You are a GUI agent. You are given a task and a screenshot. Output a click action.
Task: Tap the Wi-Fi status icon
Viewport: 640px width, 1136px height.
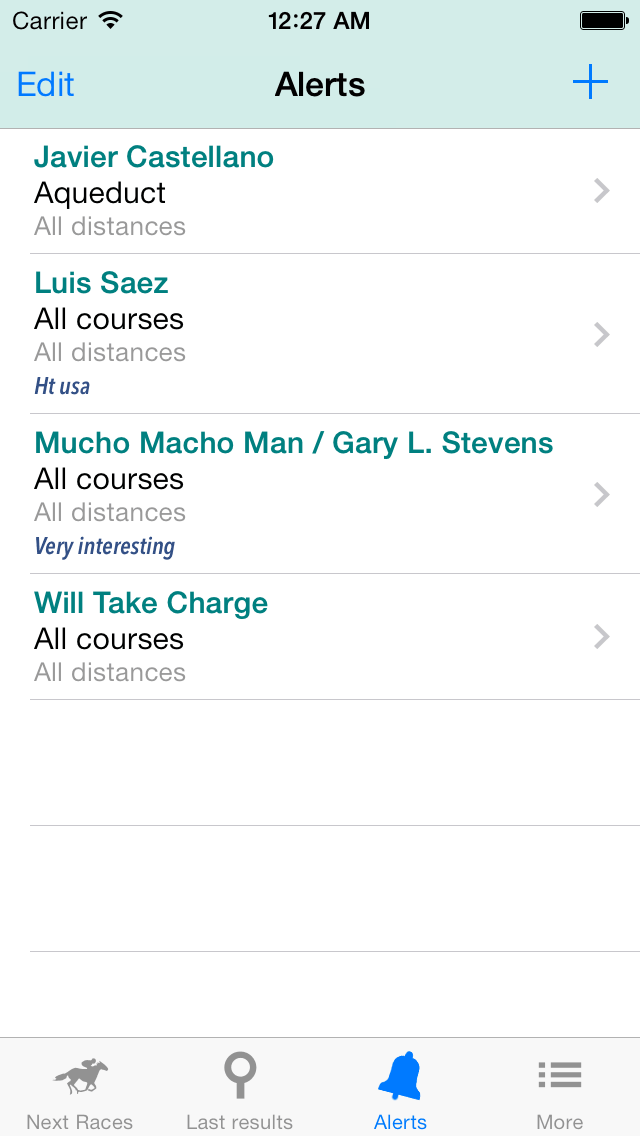(x=111, y=20)
